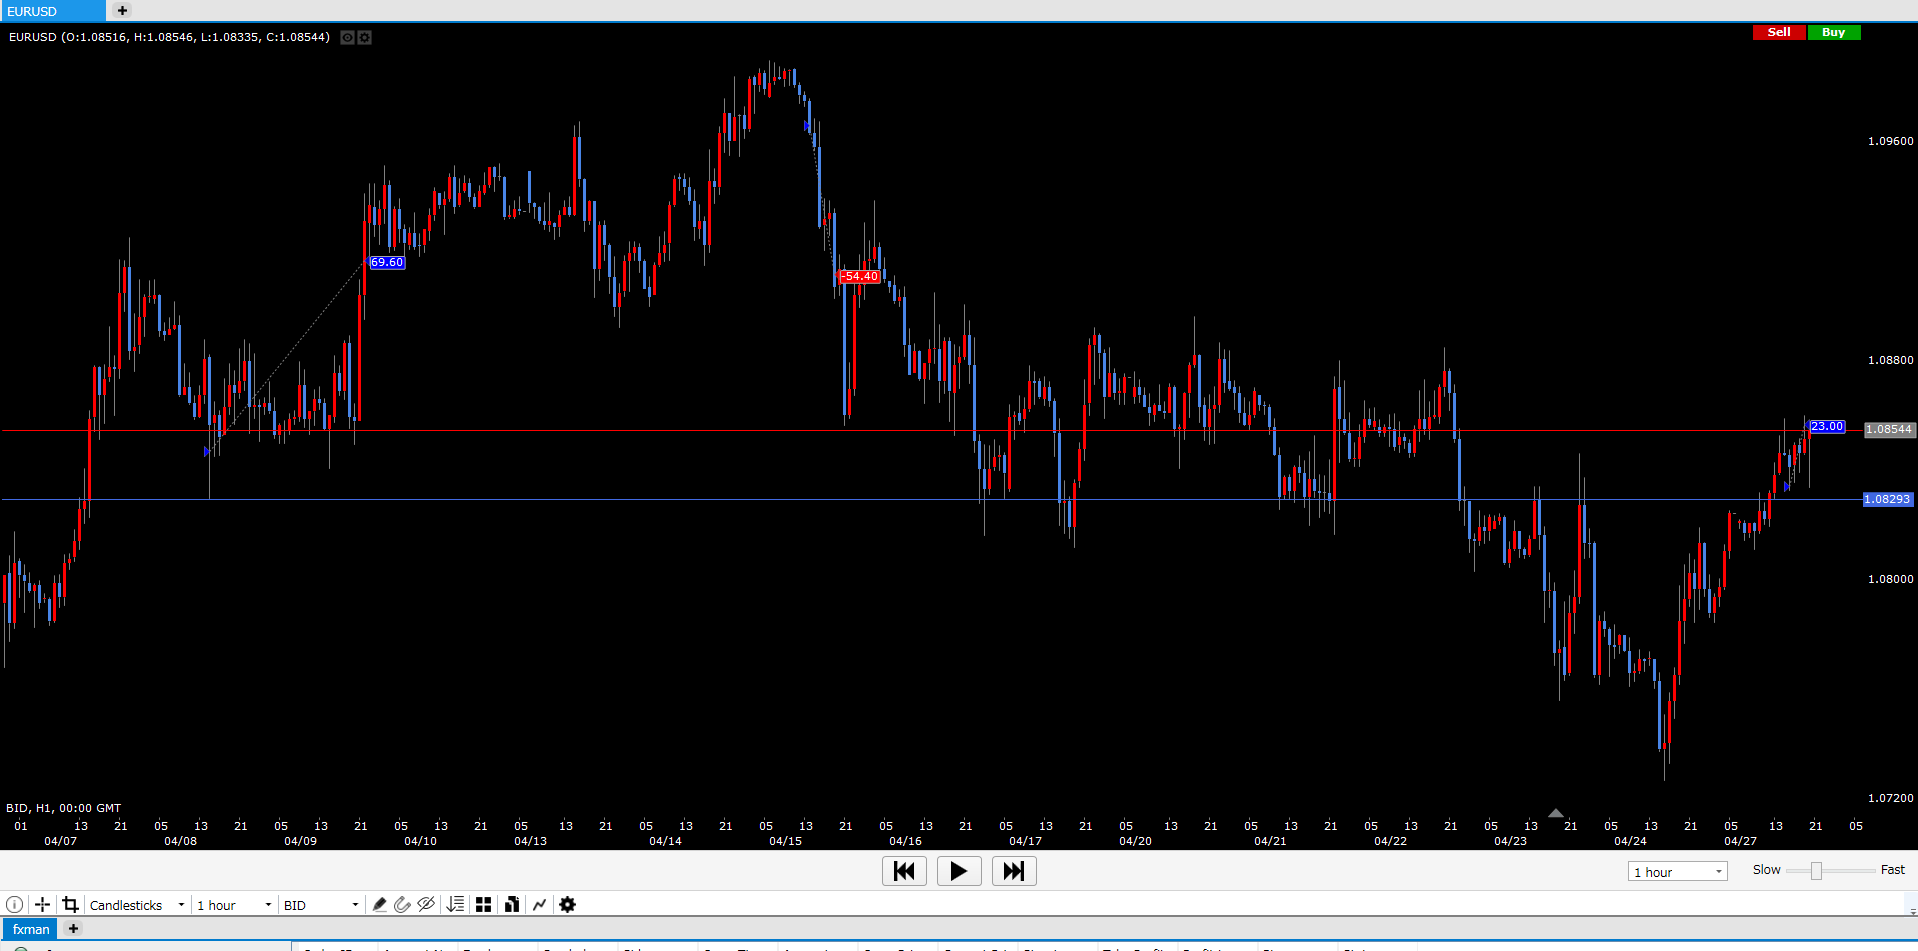Select the crop/zoom region tool

click(70, 905)
